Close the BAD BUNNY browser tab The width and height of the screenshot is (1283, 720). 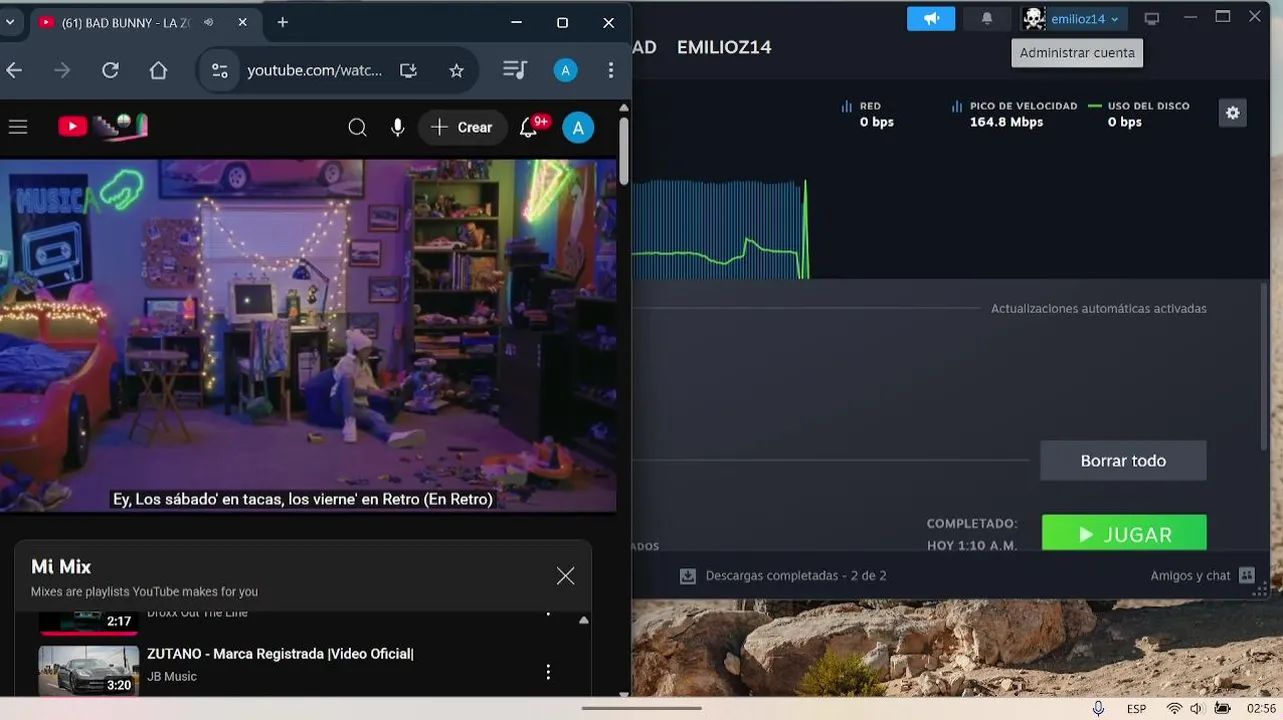click(x=244, y=22)
